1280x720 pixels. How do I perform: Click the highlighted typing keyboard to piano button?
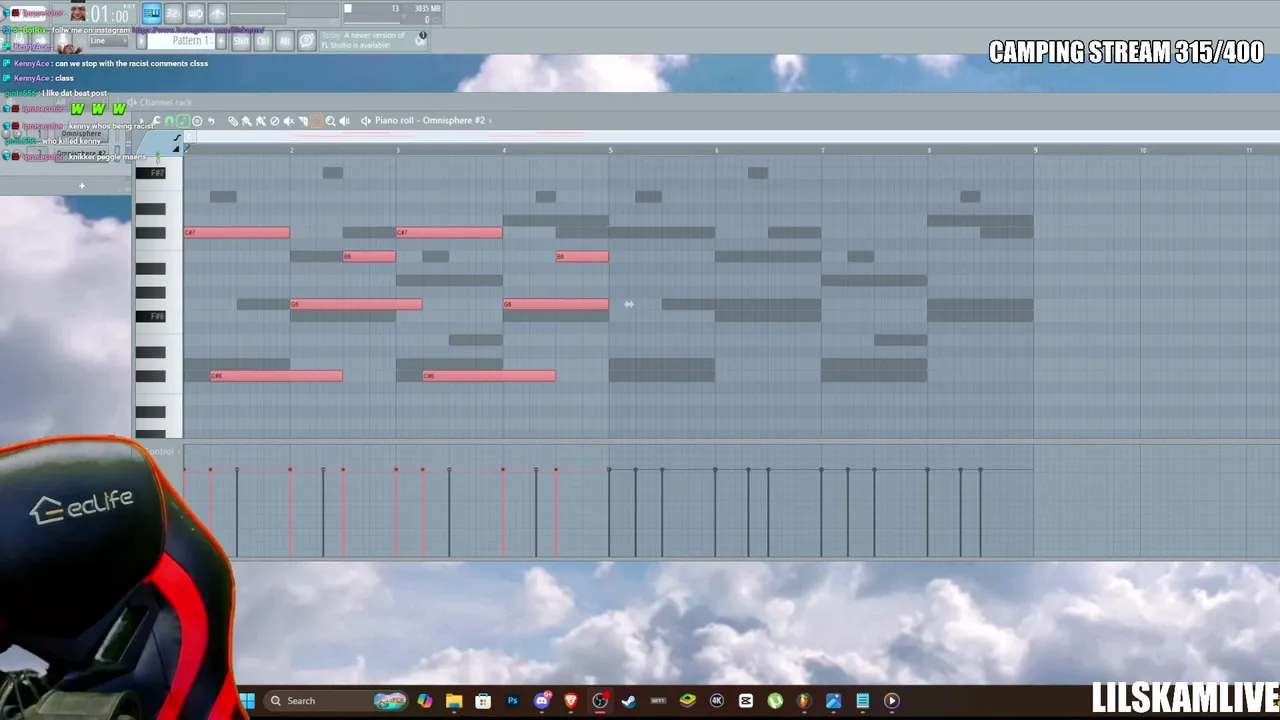152,13
